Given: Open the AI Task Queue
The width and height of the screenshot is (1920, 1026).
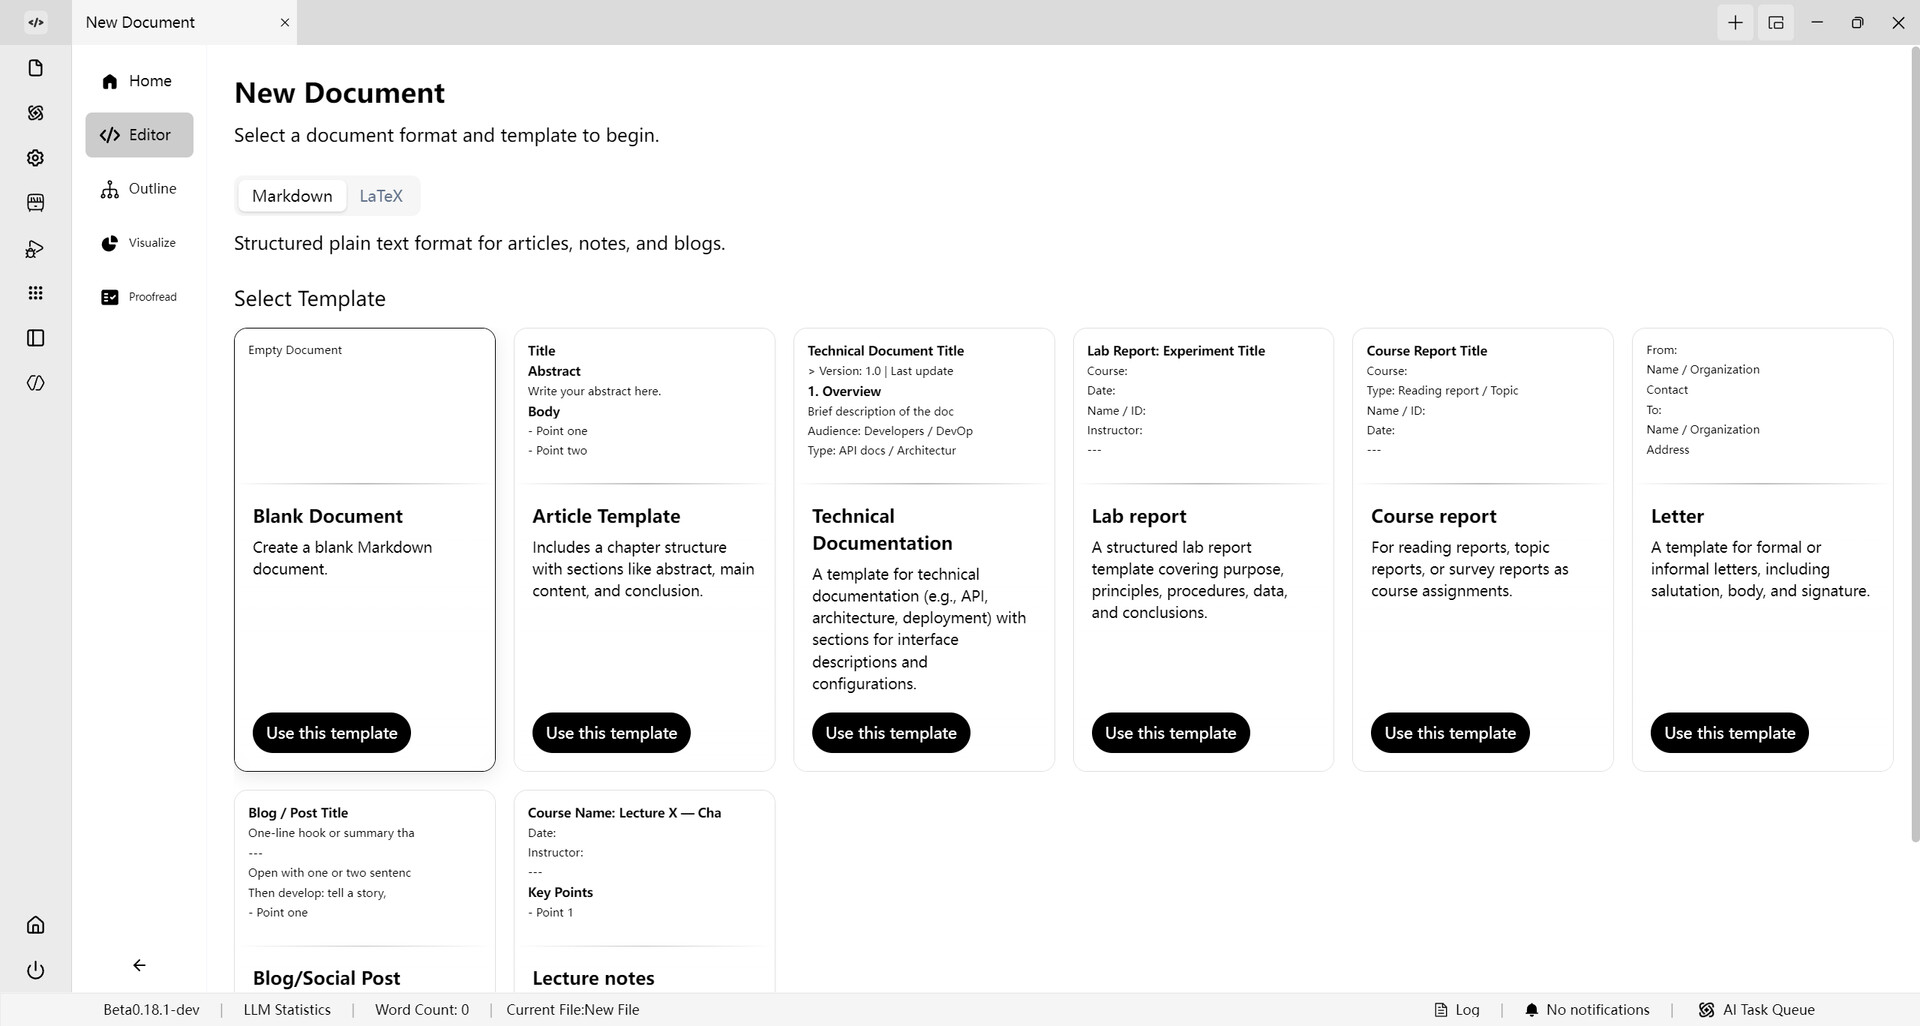Looking at the screenshot, I should pos(1757,1010).
